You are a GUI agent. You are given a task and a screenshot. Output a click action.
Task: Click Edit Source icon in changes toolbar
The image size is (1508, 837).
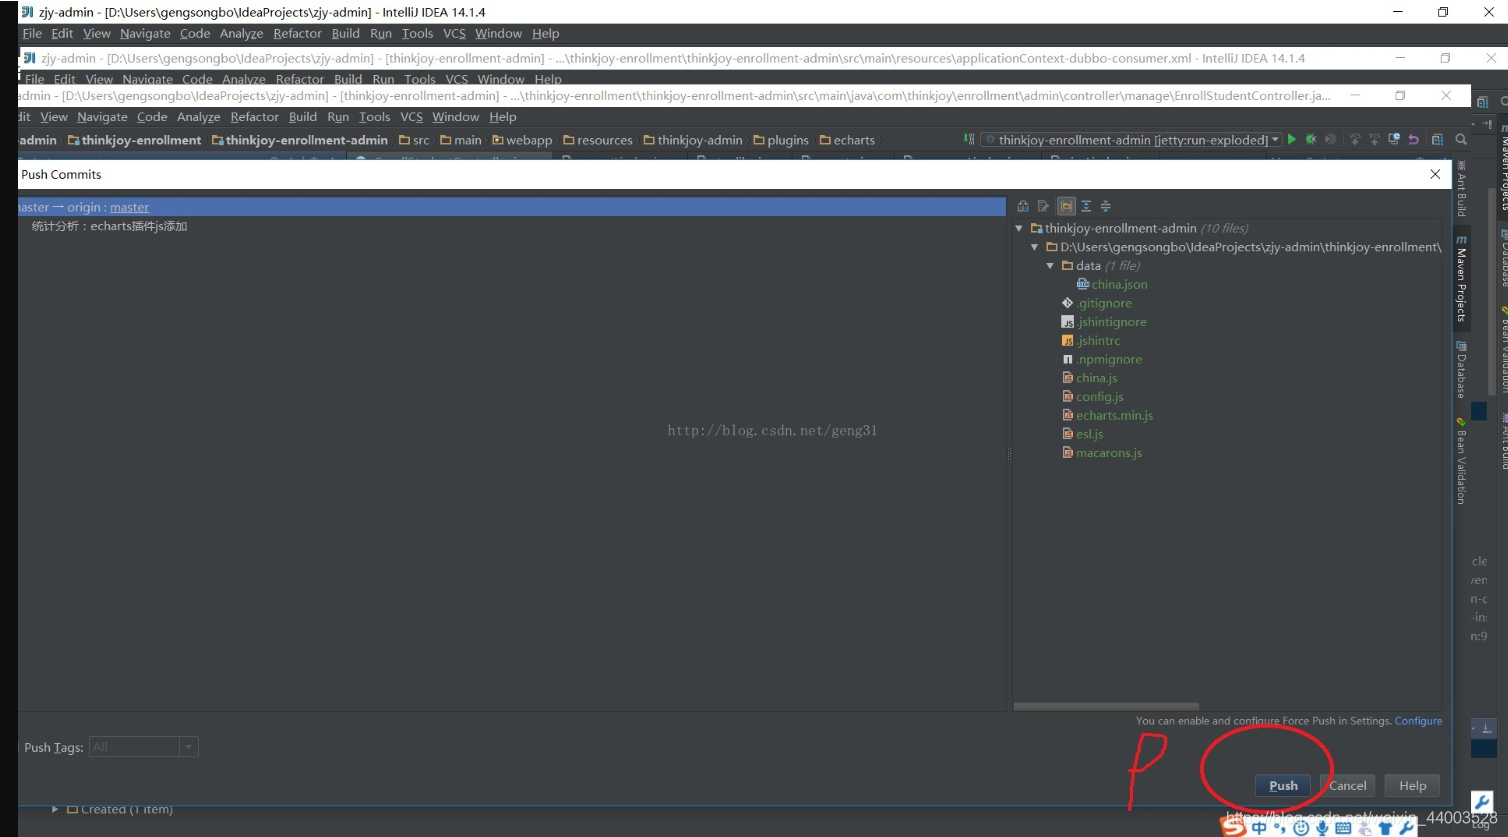[x=1043, y=206]
